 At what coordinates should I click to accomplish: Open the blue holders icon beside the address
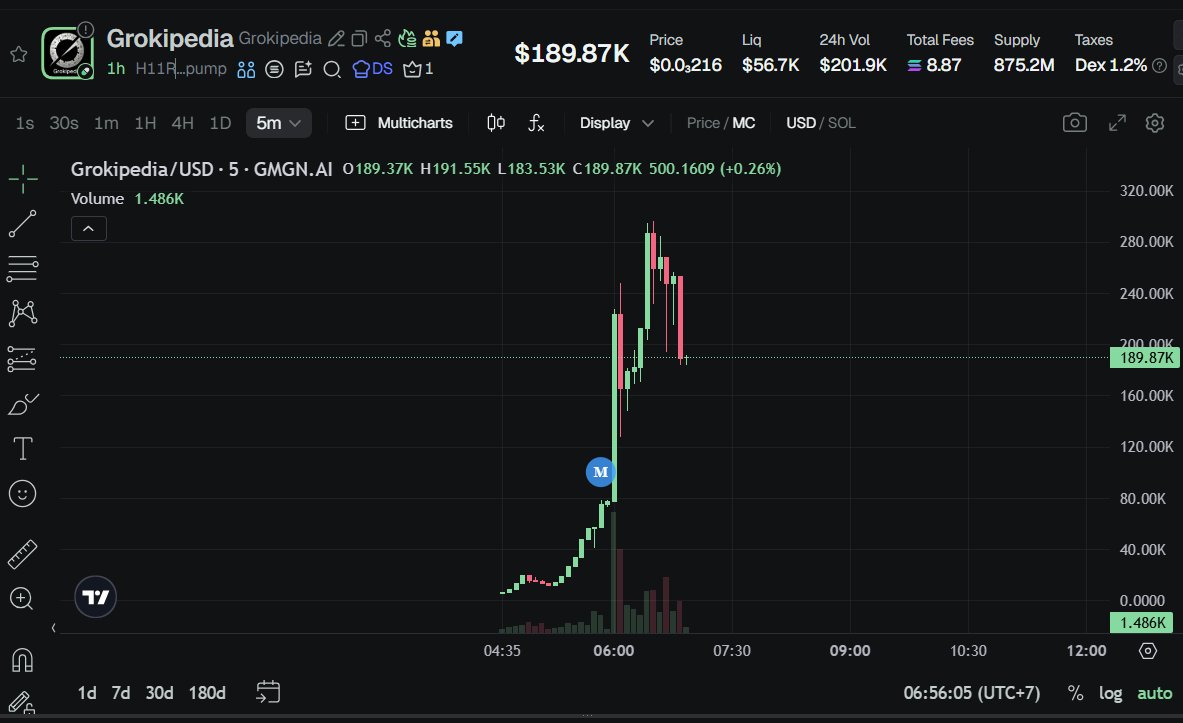pyautogui.click(x=246, y=69)
